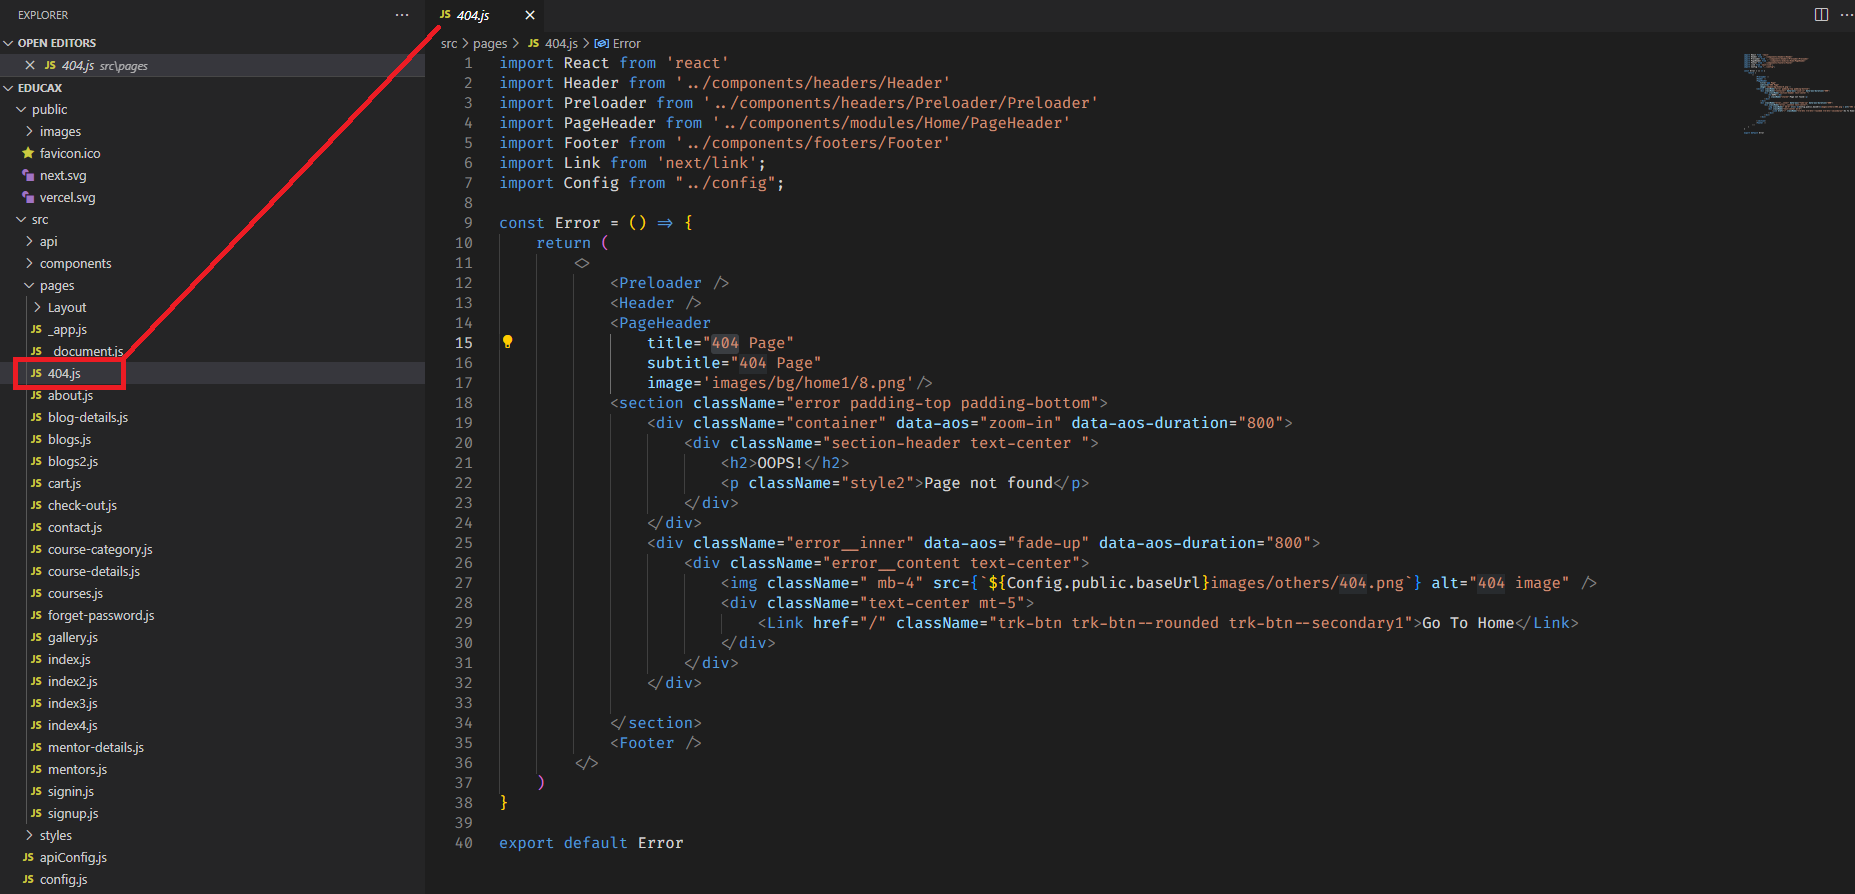This screenshot has height=894, width=1855.
Task: Open config.js in file explorer
Action: 63,879
